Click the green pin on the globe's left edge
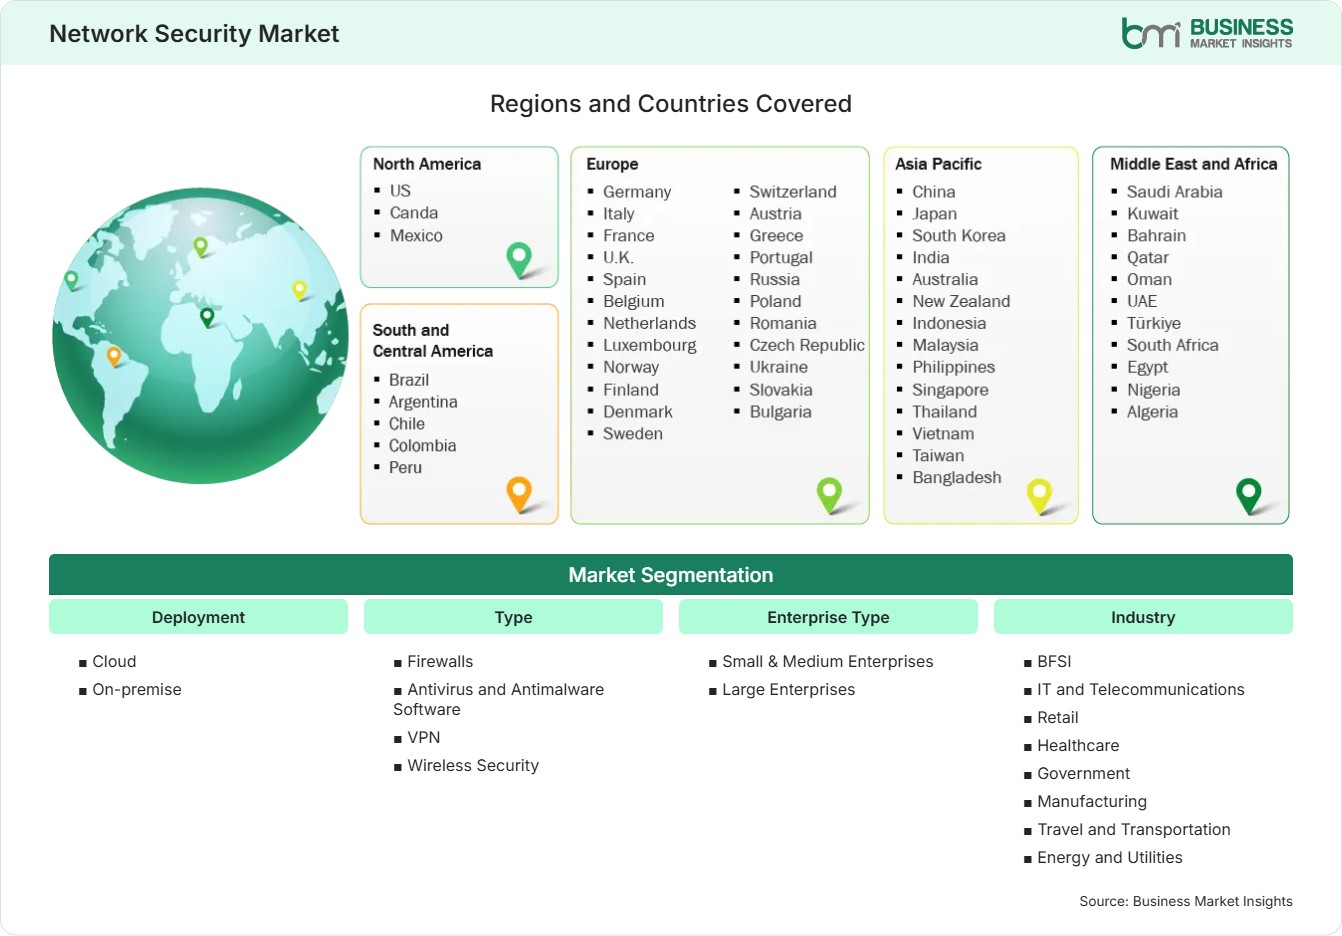The width and height of the screenshot is (1342, 936). (x=71, y=280)
